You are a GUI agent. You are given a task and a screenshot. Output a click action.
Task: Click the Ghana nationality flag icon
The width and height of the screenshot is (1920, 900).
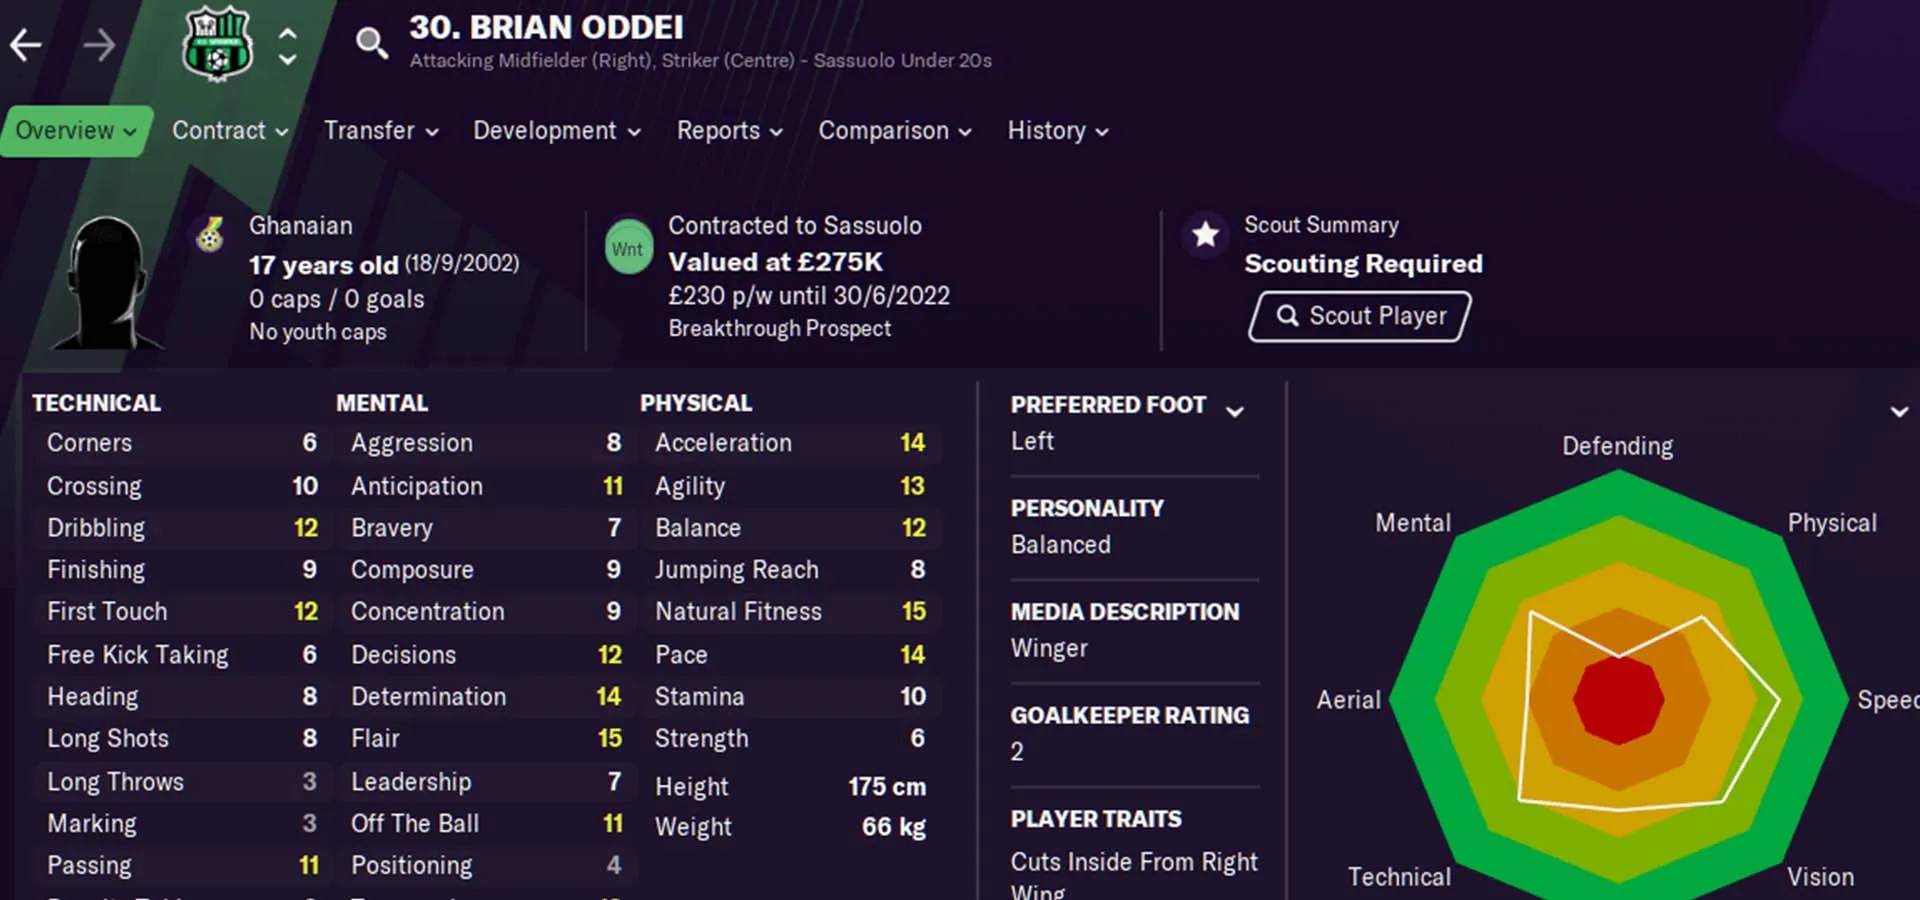(210, 235)
